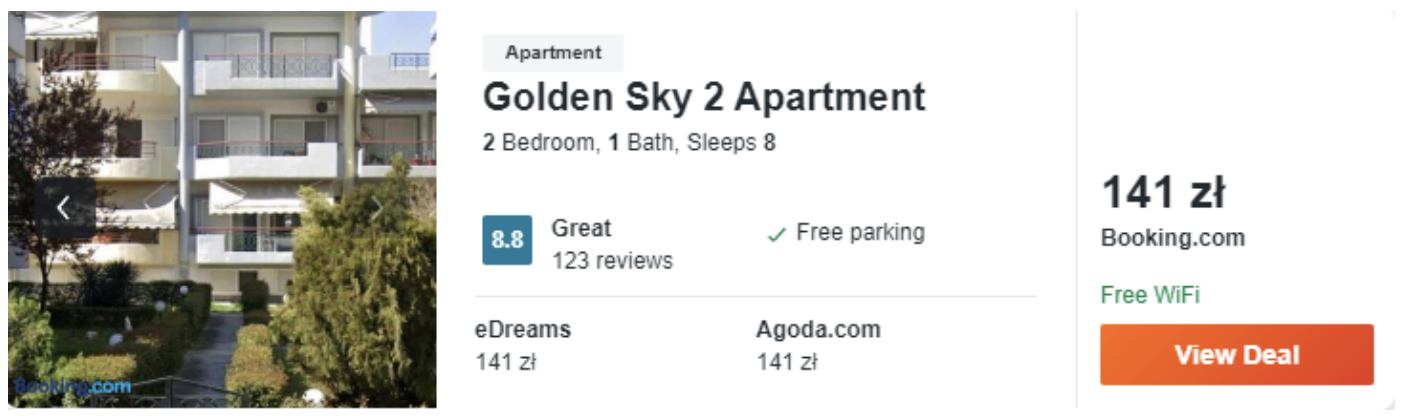The height and width of the screenshot is (416, 1410).
Task: Click the 8.8 rating score badge
Action: [x=507, y=240]
